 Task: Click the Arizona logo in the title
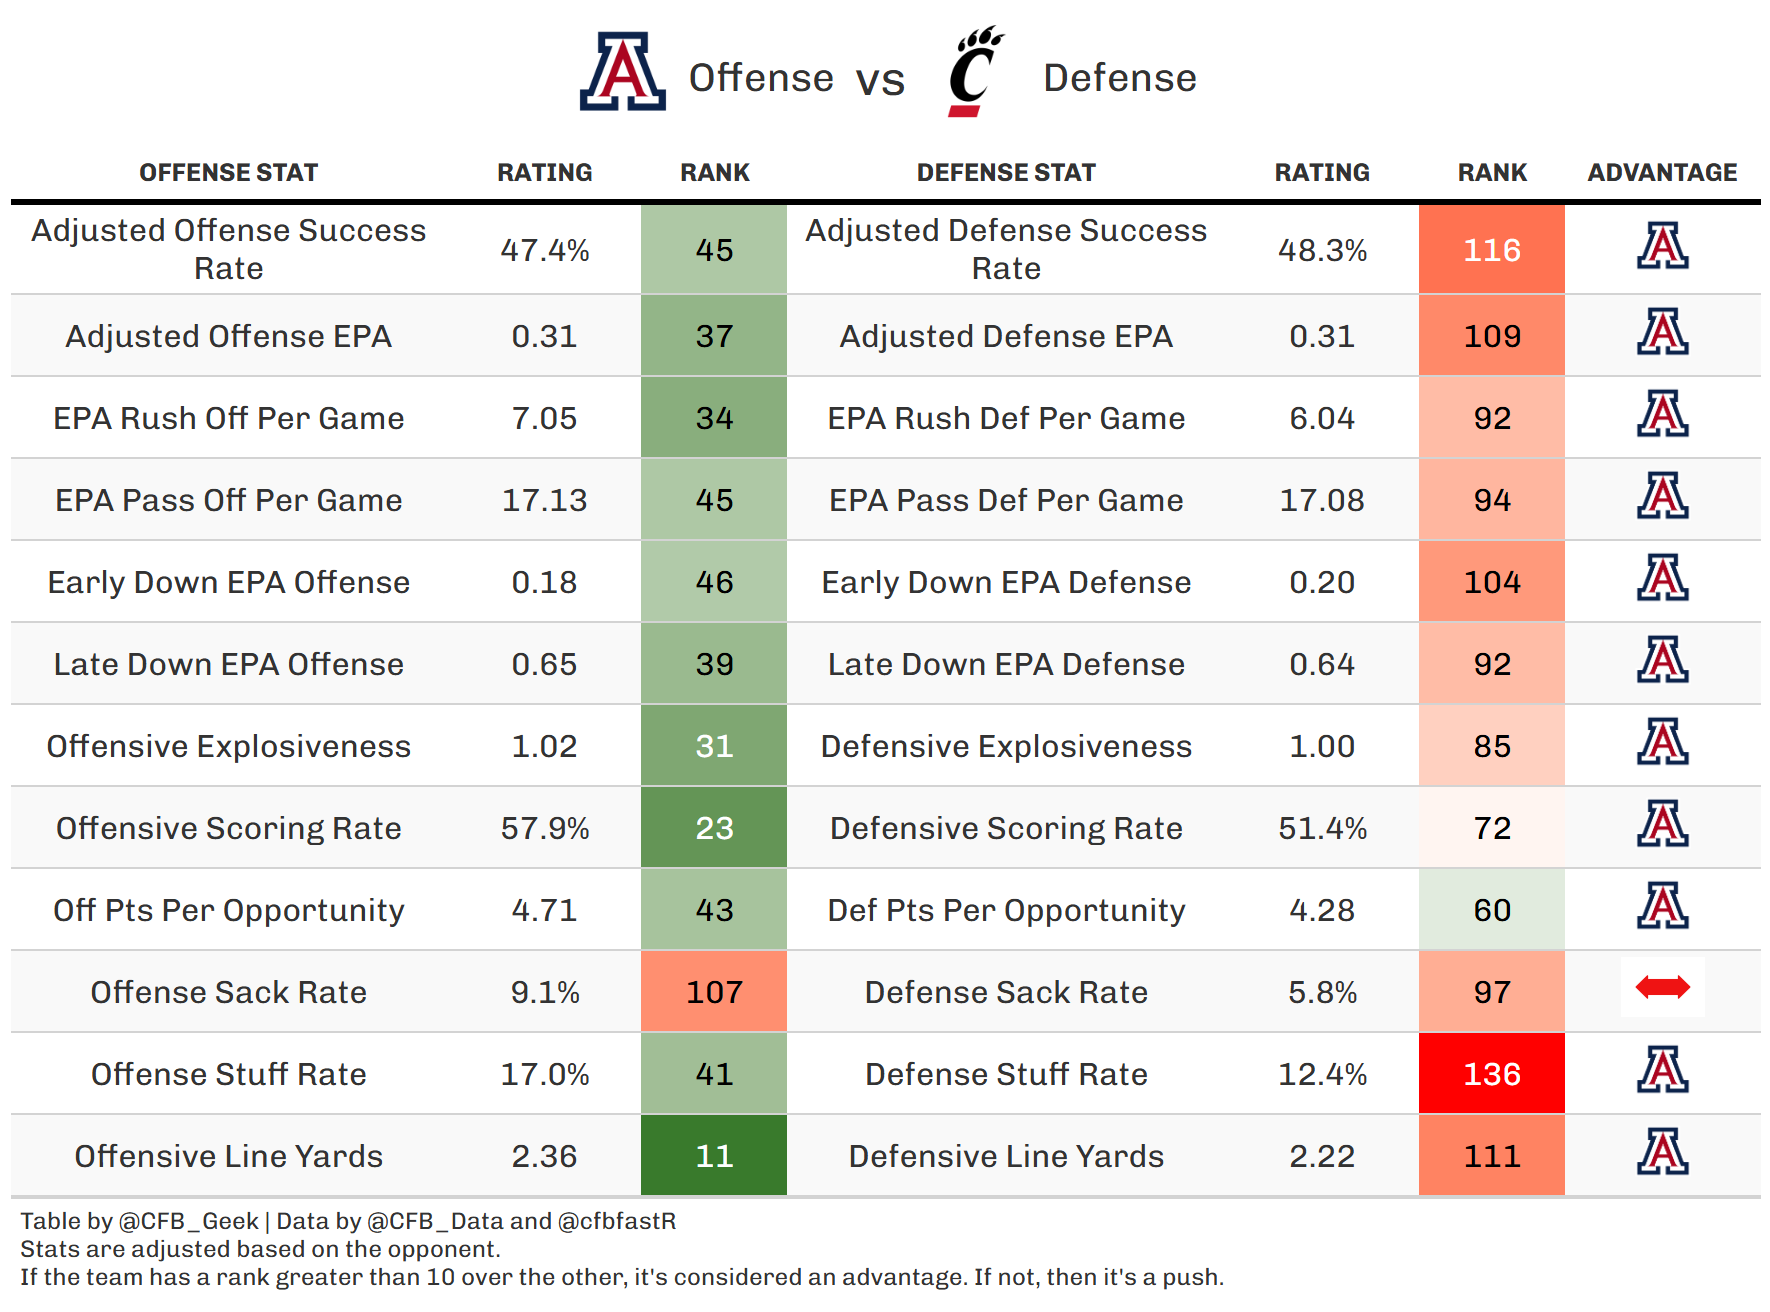click(x=622, y=72)
